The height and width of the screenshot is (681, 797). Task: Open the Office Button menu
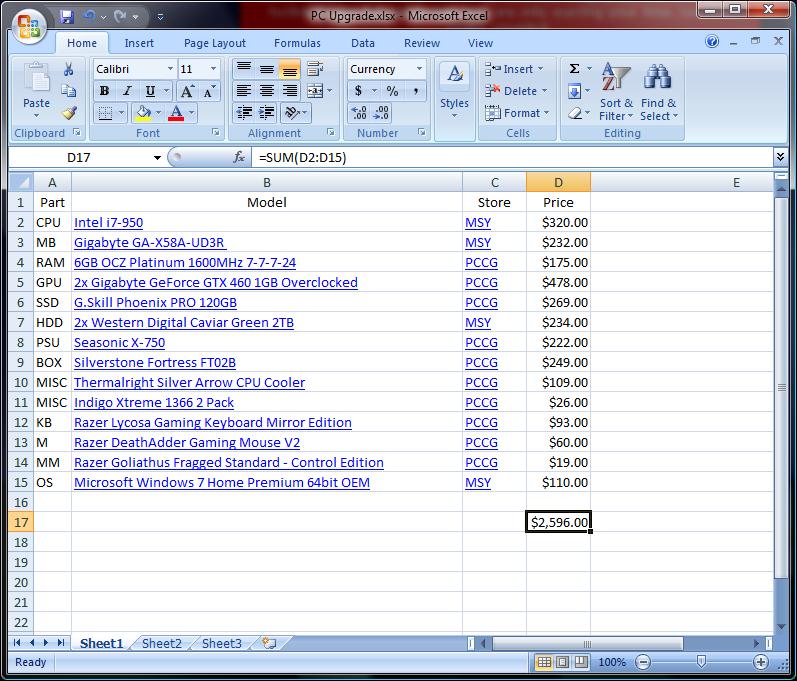pos(28,26)
